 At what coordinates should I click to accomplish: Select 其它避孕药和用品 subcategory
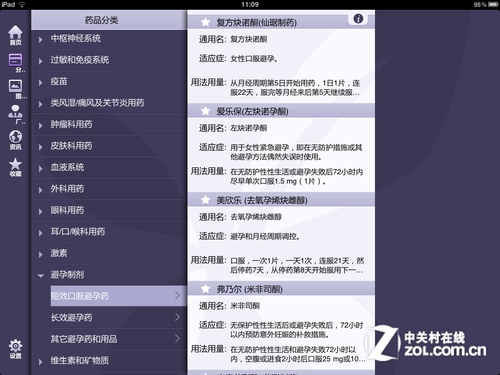118,339
